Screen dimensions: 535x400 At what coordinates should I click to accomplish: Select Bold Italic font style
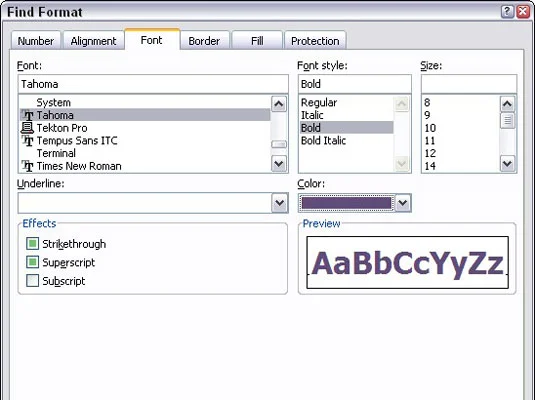323,141
